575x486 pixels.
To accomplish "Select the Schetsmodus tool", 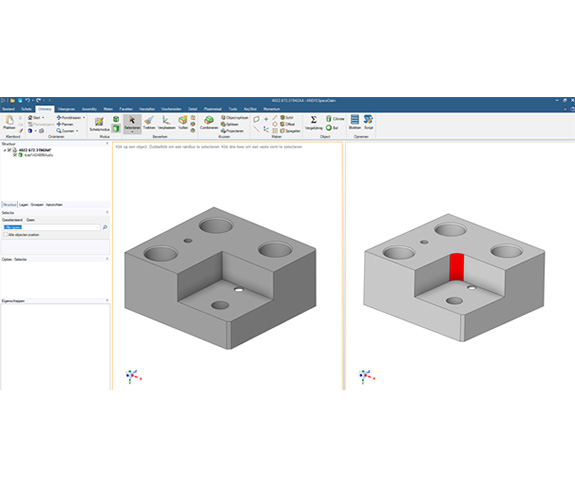I will click(99, 124).
